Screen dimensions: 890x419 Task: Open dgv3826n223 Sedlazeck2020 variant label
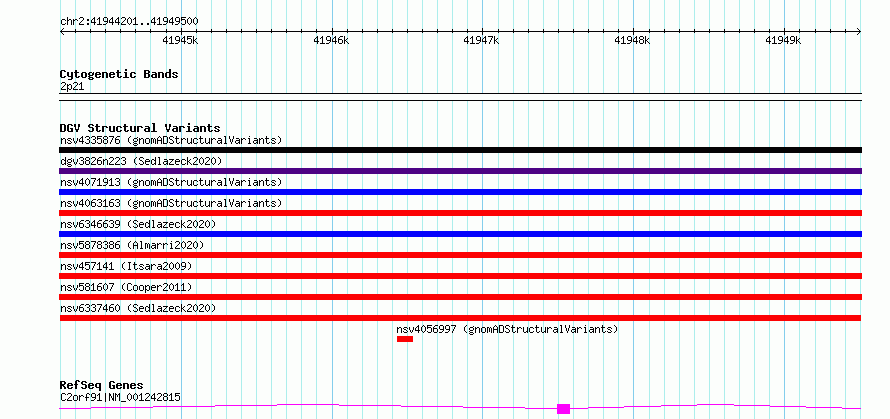point(141,161)
